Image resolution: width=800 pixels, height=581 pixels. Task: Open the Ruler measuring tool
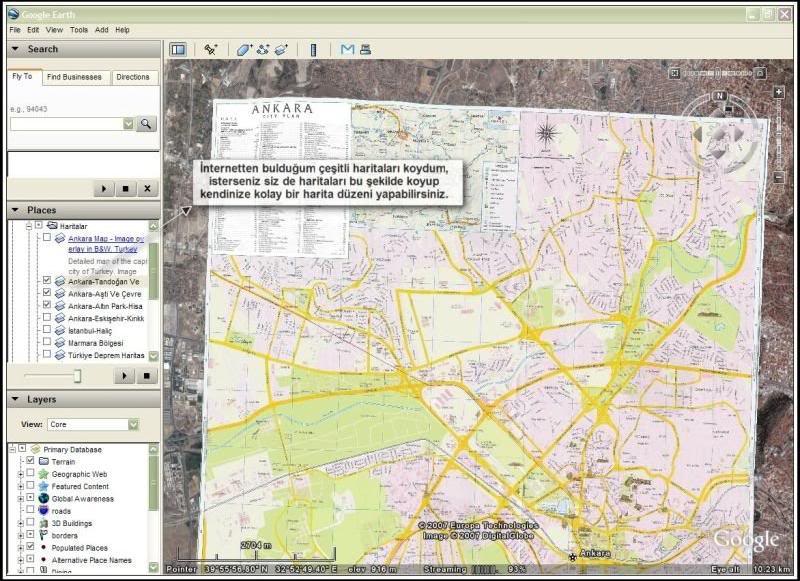313,49
